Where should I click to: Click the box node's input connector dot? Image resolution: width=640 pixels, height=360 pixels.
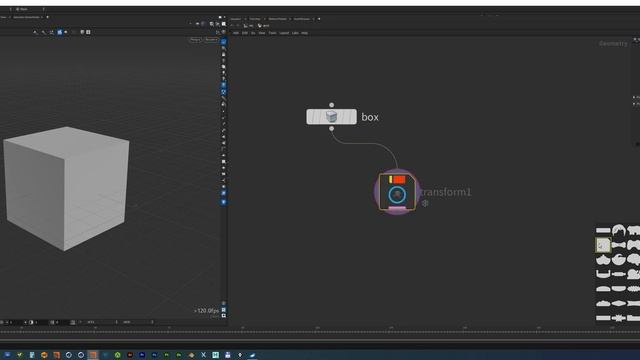click(x=331, y=105)
